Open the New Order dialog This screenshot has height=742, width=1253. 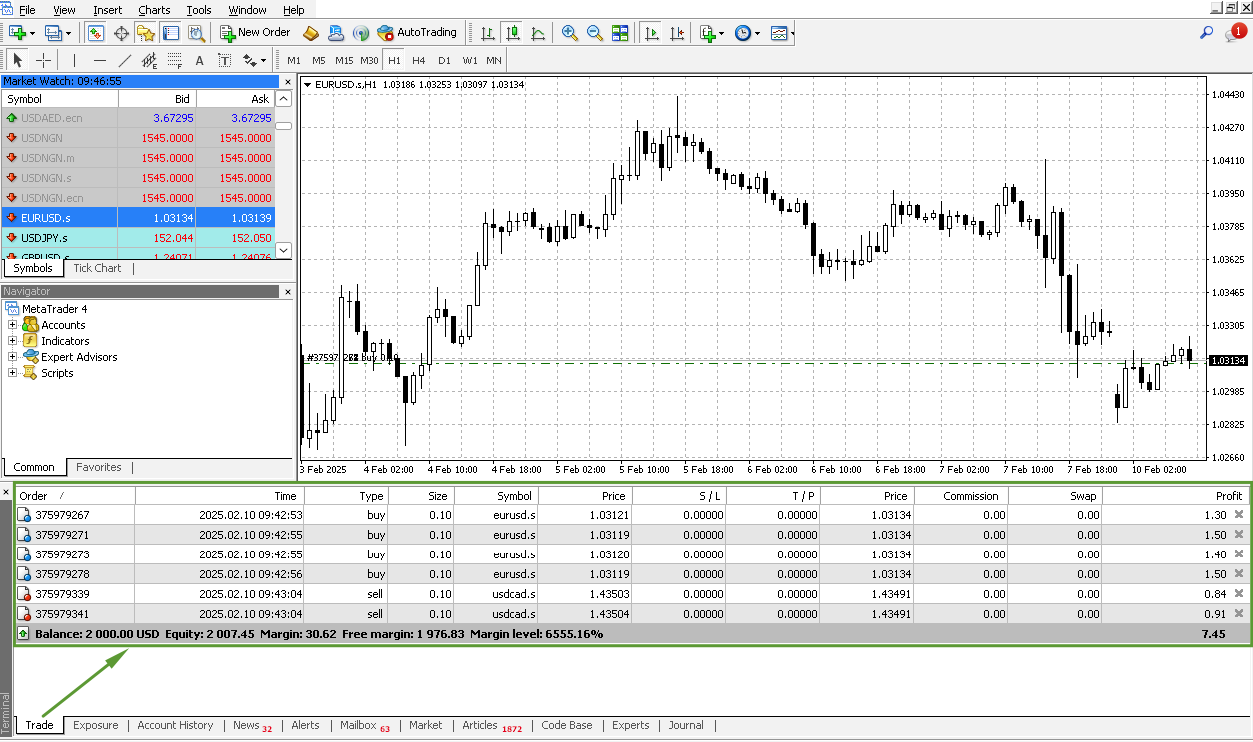coord(255,31)
